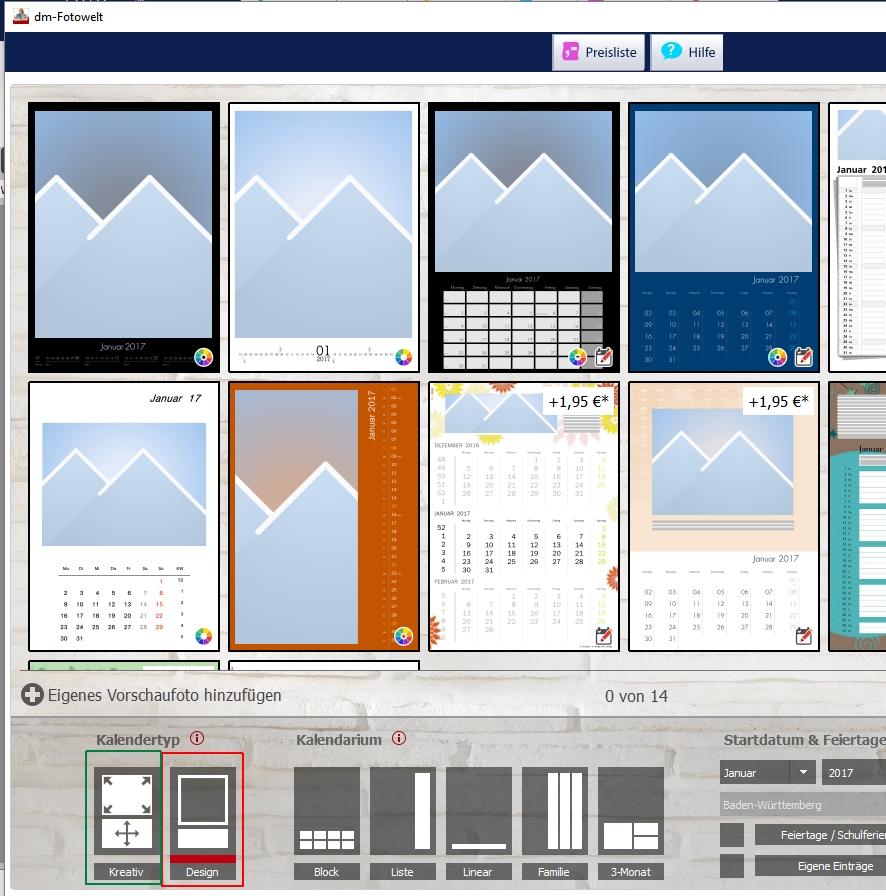
Task: Choose the 3-Monat calendarium layout icon
Action: [631, 810]
